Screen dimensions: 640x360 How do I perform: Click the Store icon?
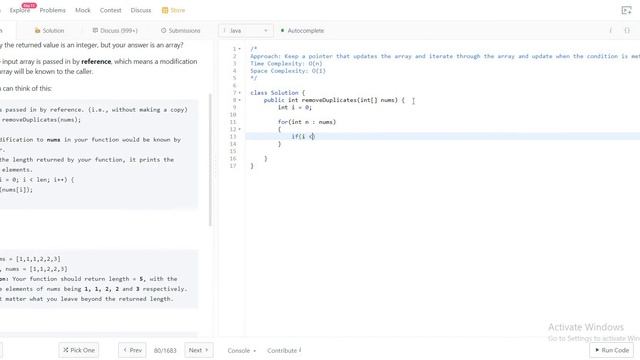click(x=165, y=10)
